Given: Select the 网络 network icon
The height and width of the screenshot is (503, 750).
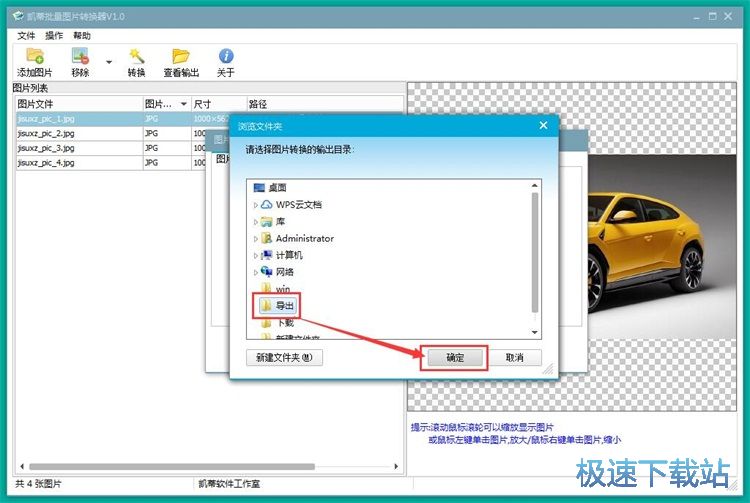Looking at the screenshot, I should [x=266, y=272].
